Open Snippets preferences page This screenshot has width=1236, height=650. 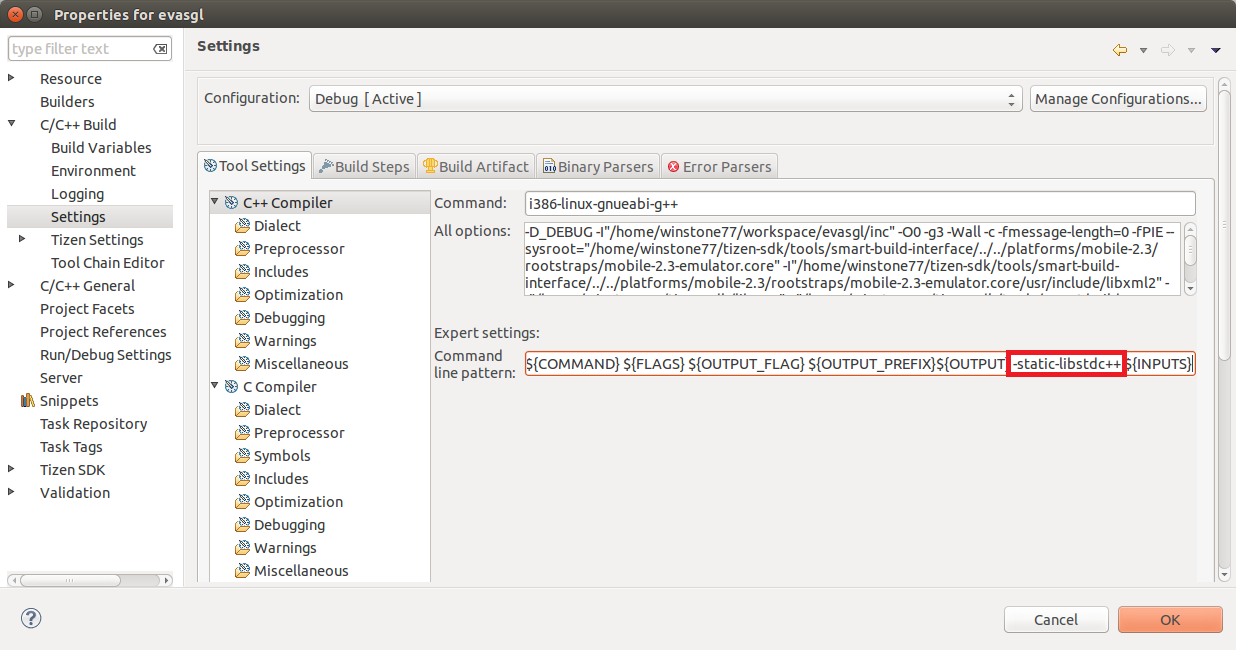(x=69, y=401)
